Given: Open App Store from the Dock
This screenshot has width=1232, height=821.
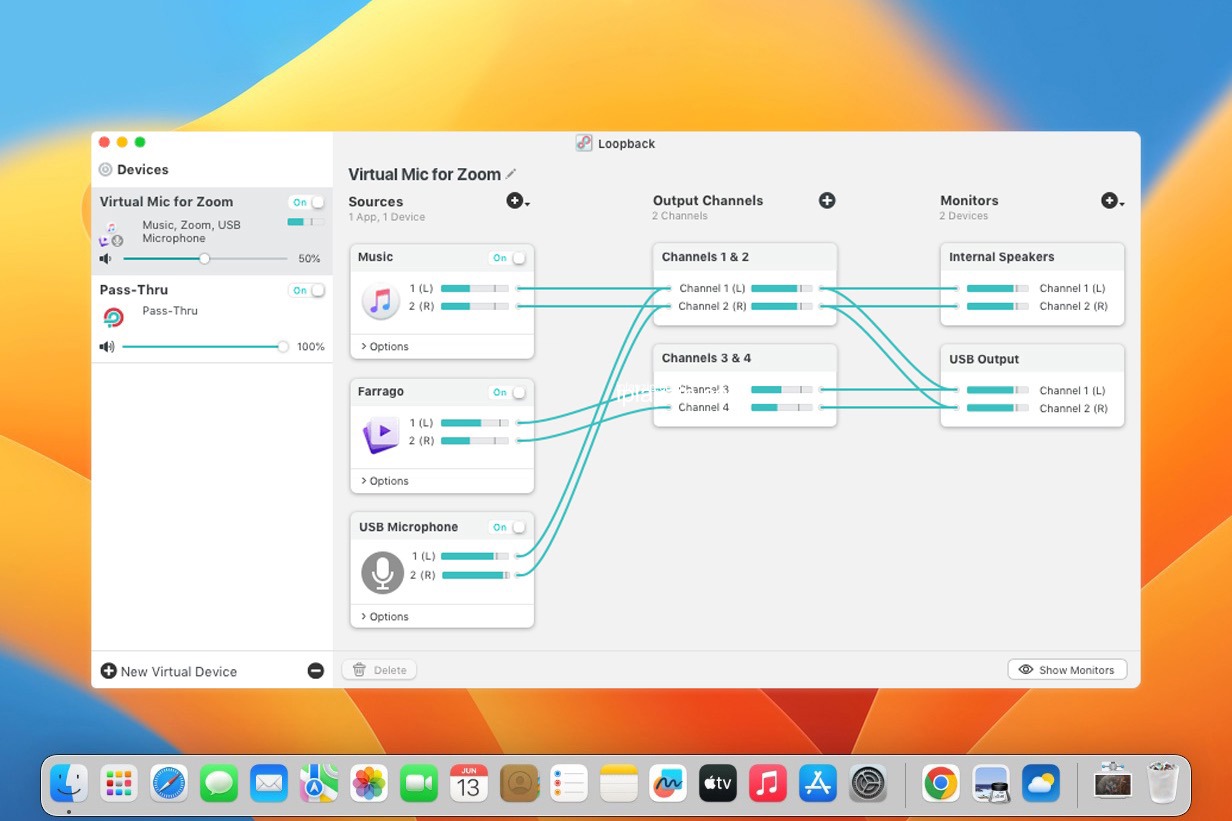Looking at the screenshot, I should pos(818,783).
